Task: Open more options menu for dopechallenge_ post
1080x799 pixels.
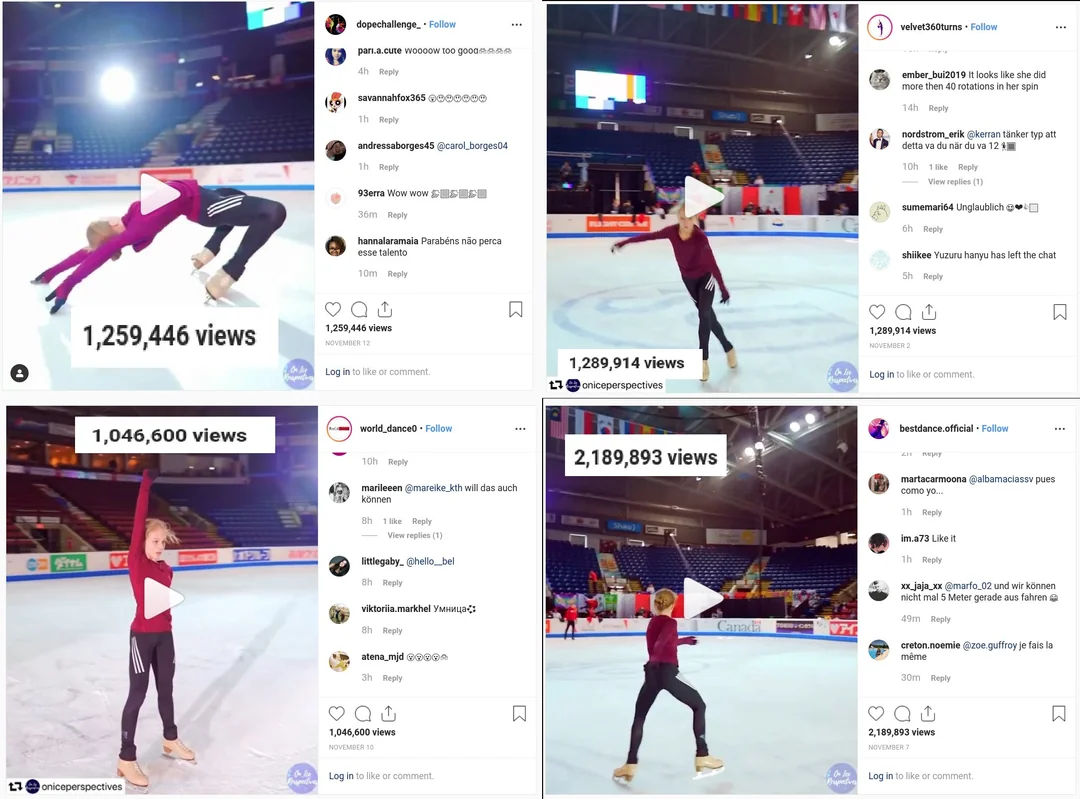Action: (517, 24)
